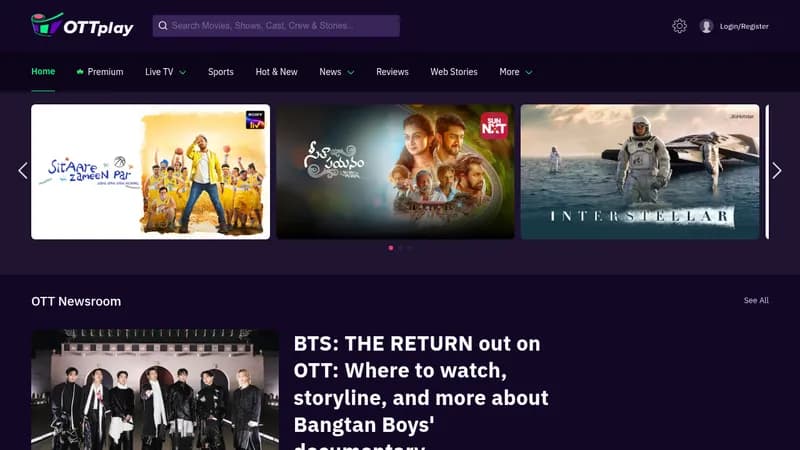Image resolution: width=800 pixels, height=450 pixels.
Task: Open Sitaare Zameen Par banner
Action: pos(151,172)
